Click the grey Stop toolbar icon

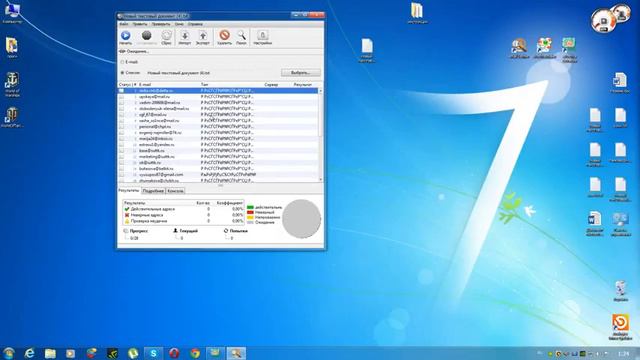pos(146,37)
